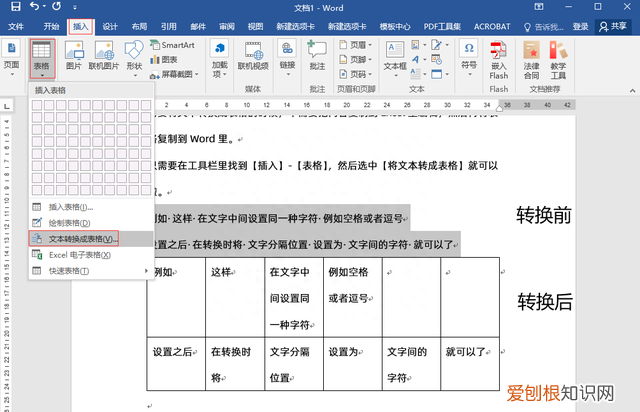
Task: Select the 插入 ribbon tab
Action: pos(81,27)
